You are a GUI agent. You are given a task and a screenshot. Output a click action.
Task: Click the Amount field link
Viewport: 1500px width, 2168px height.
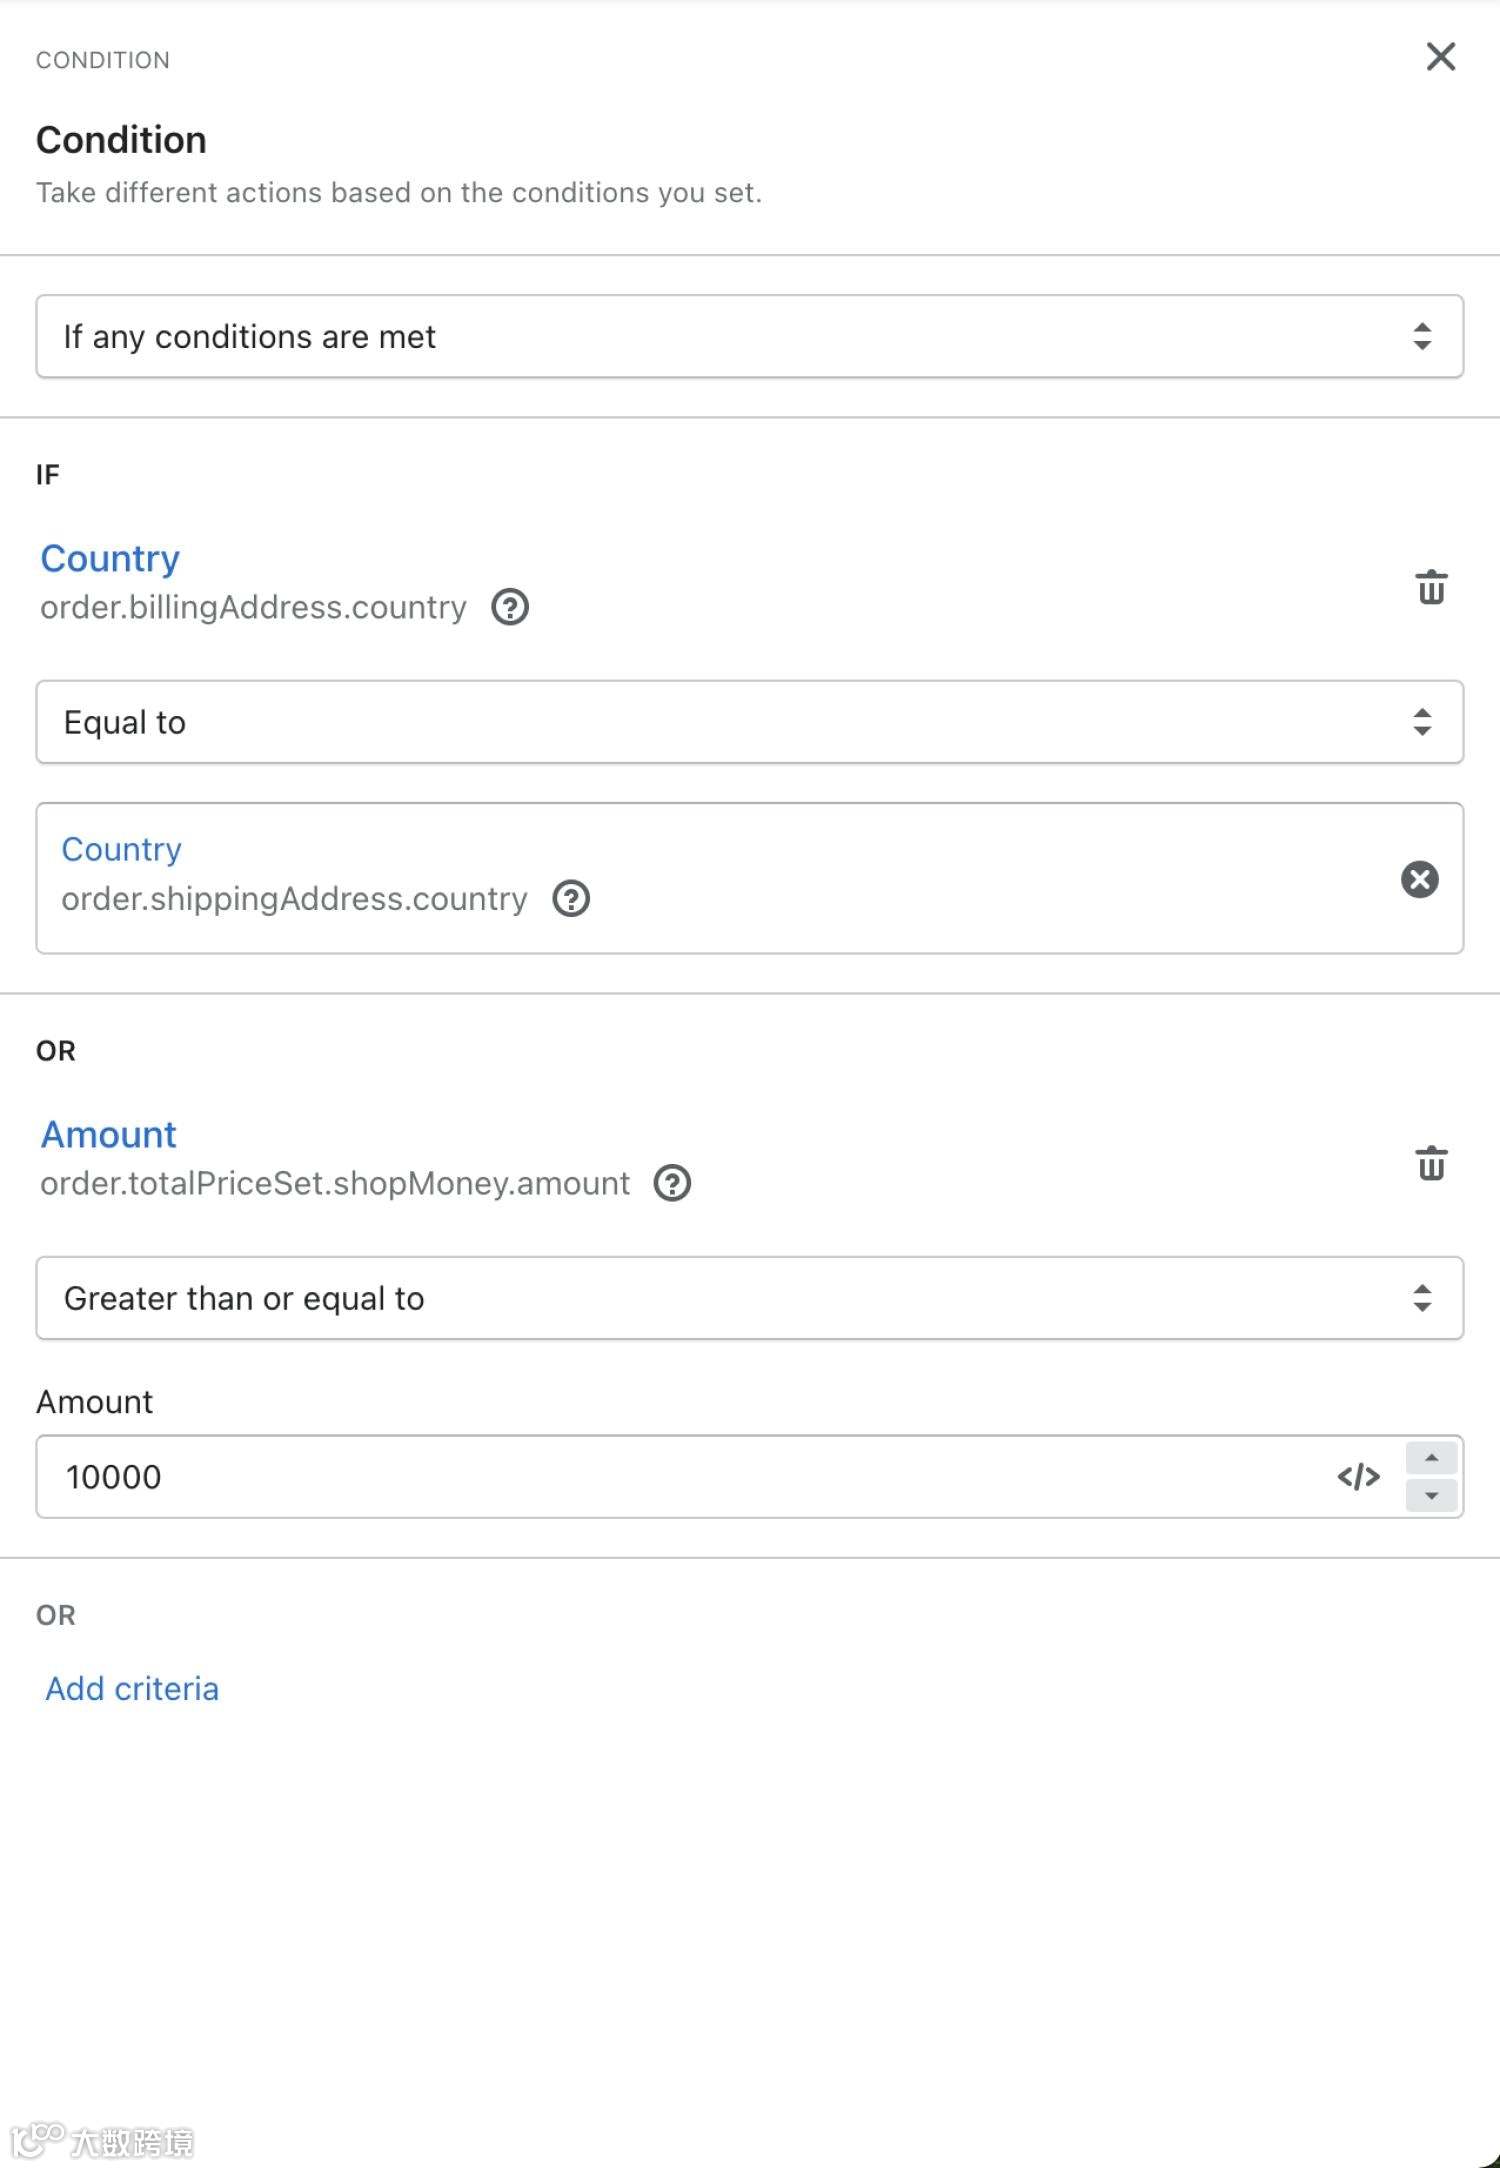[x=108, y=1135]
